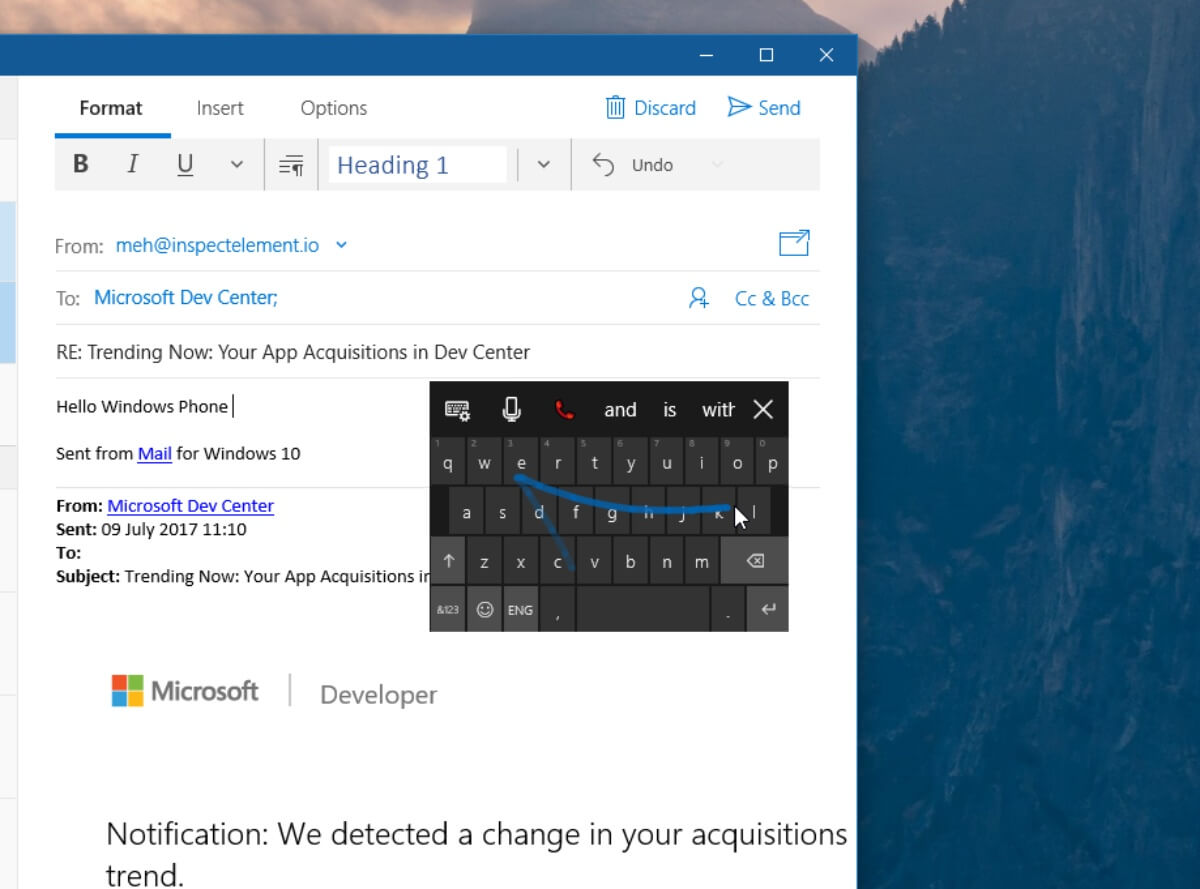
Task: Activate microphone dictation on keyboard
Action: (512, 409)
